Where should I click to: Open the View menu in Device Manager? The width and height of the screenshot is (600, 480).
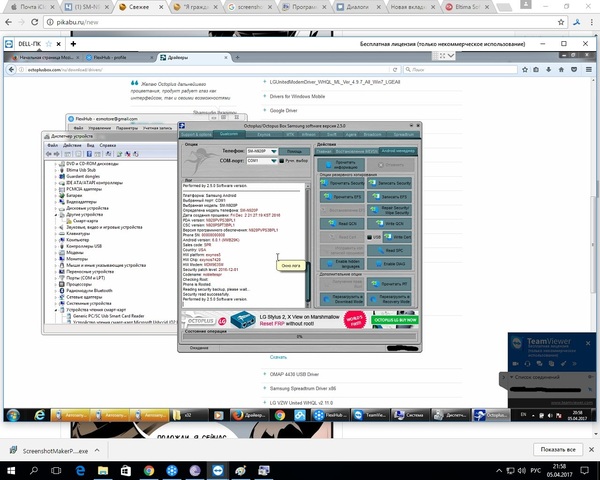point(90,145)
